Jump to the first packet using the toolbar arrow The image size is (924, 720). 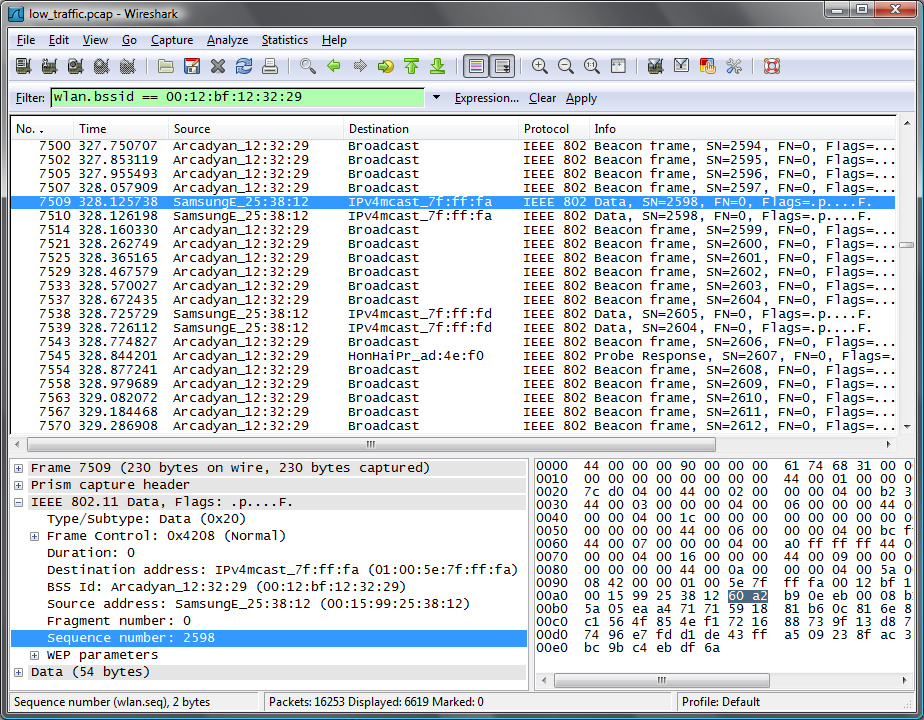tap(411, 67)
